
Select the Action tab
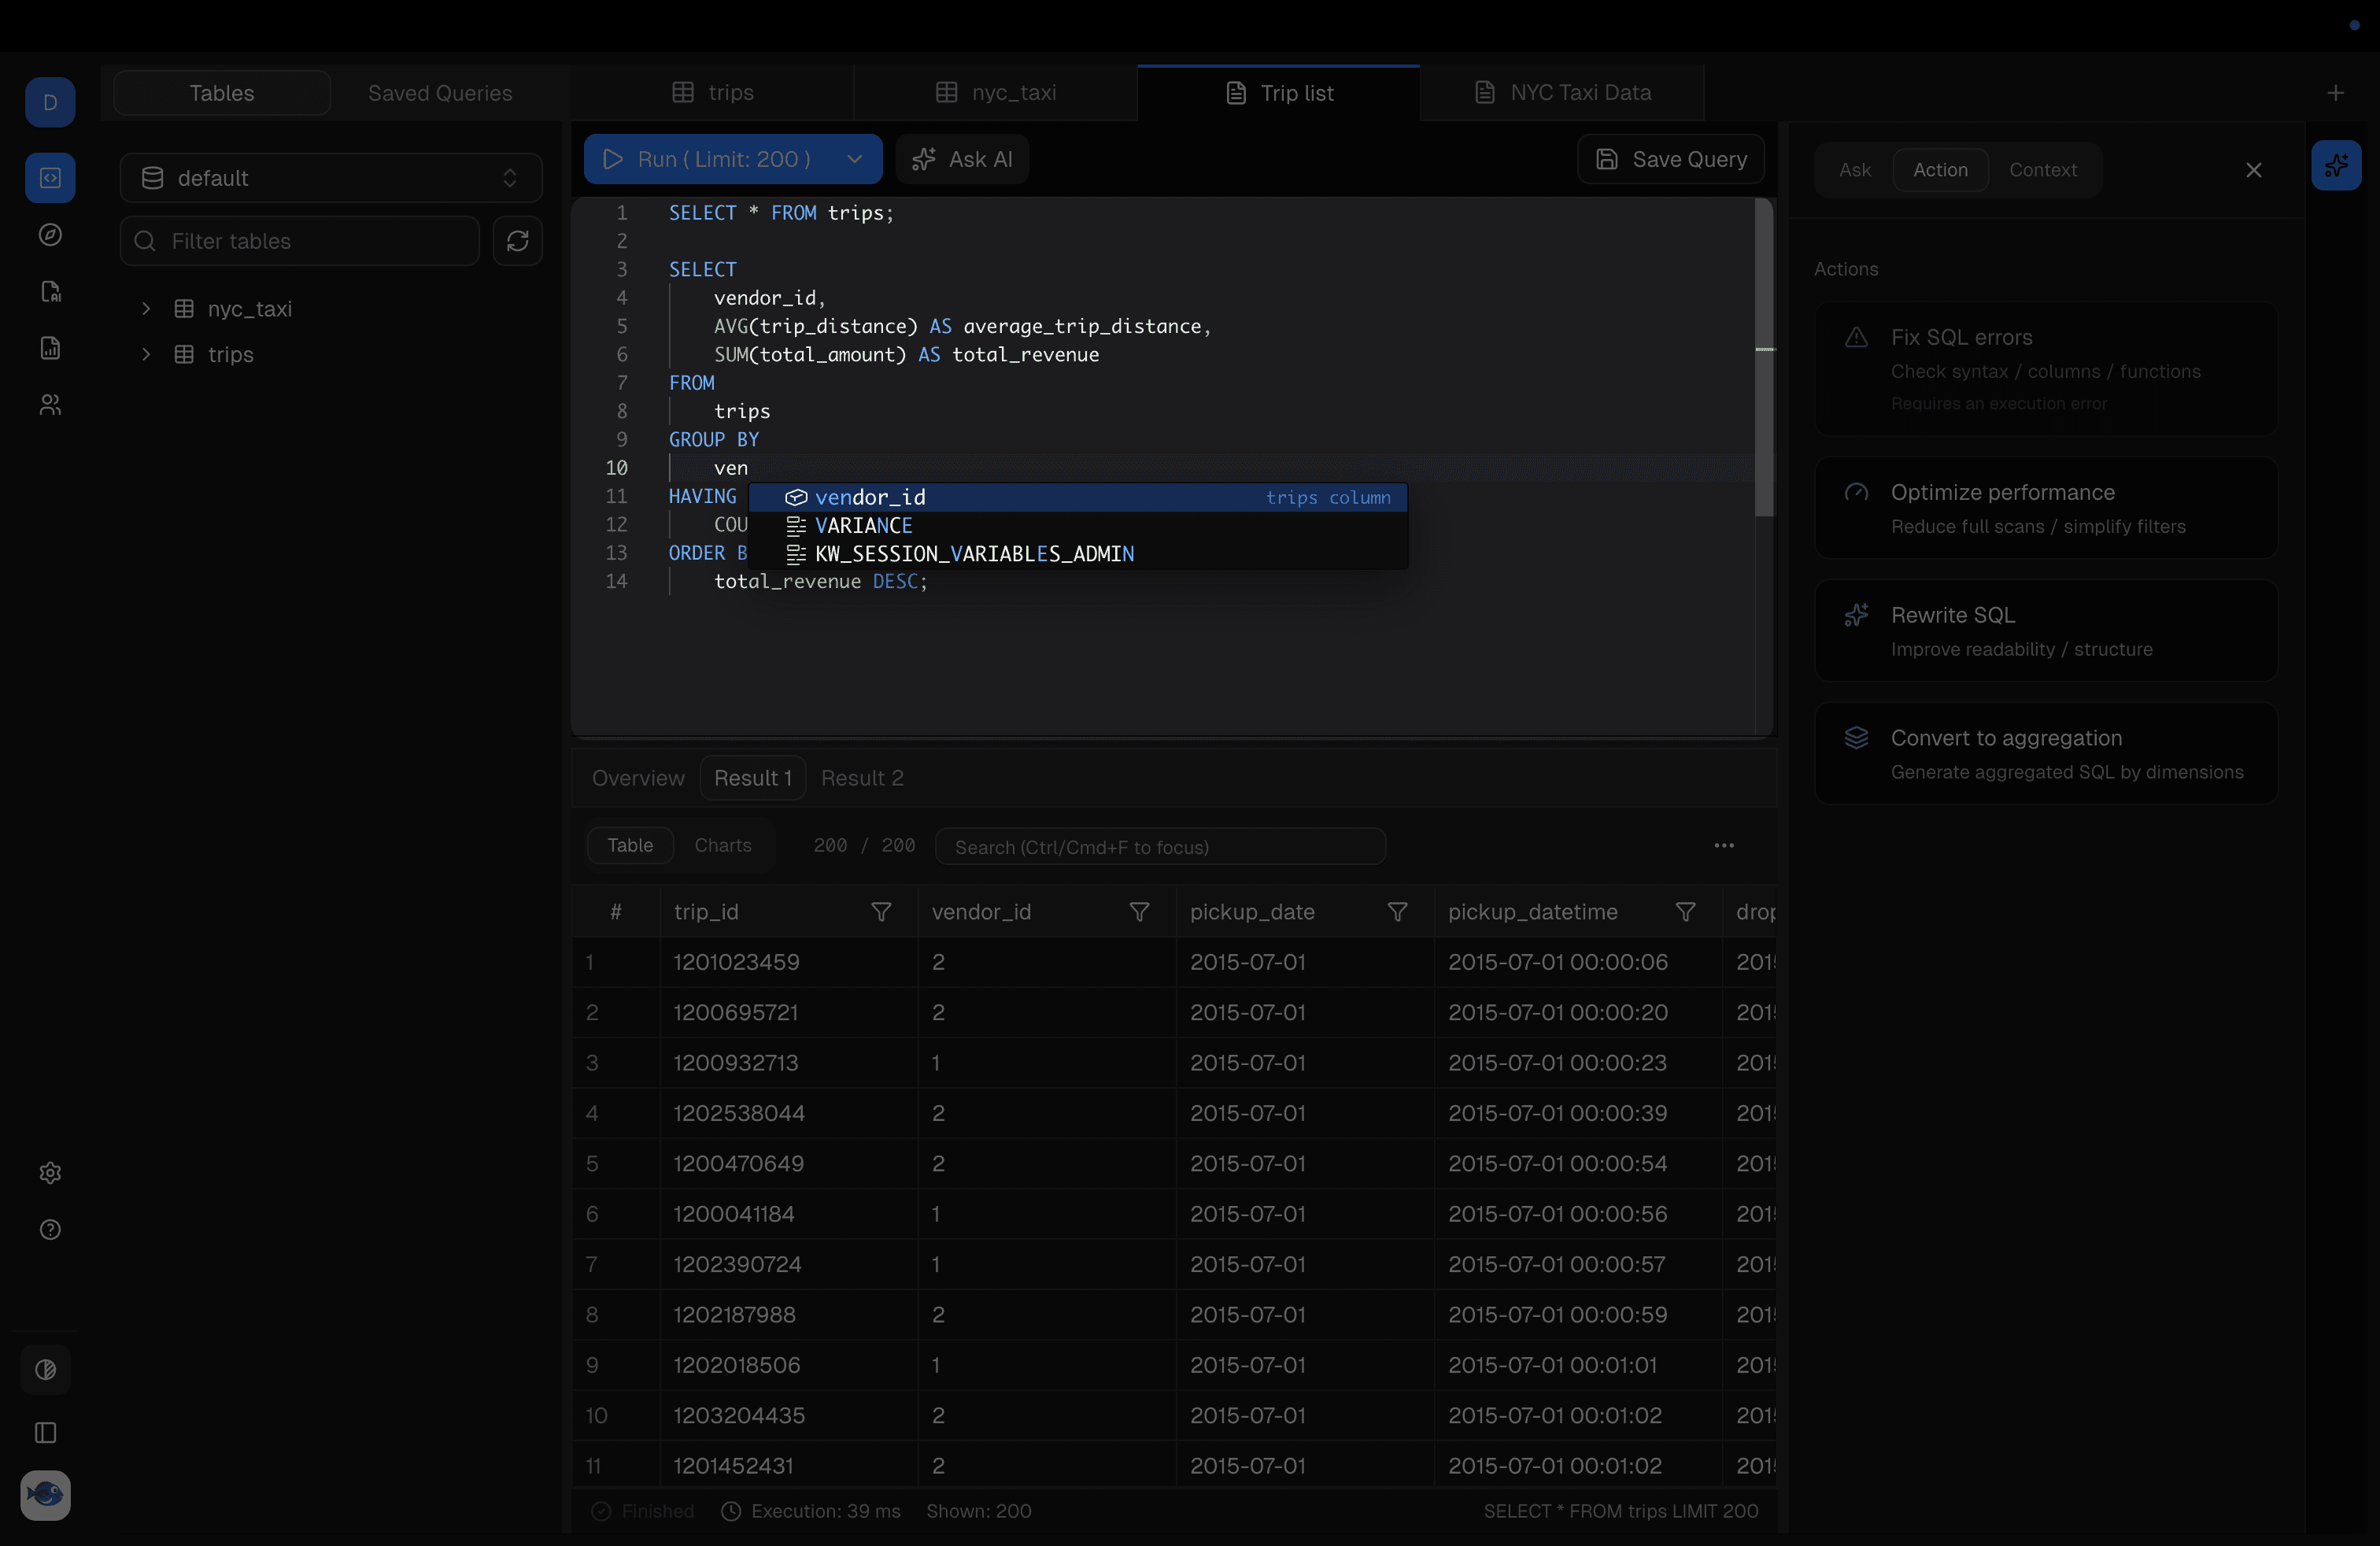(x=1940, y=170)
